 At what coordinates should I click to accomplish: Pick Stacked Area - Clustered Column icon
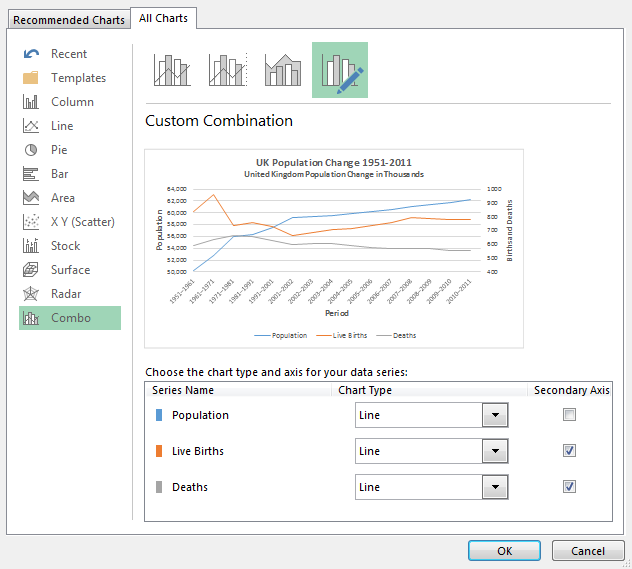pos(283,70)
